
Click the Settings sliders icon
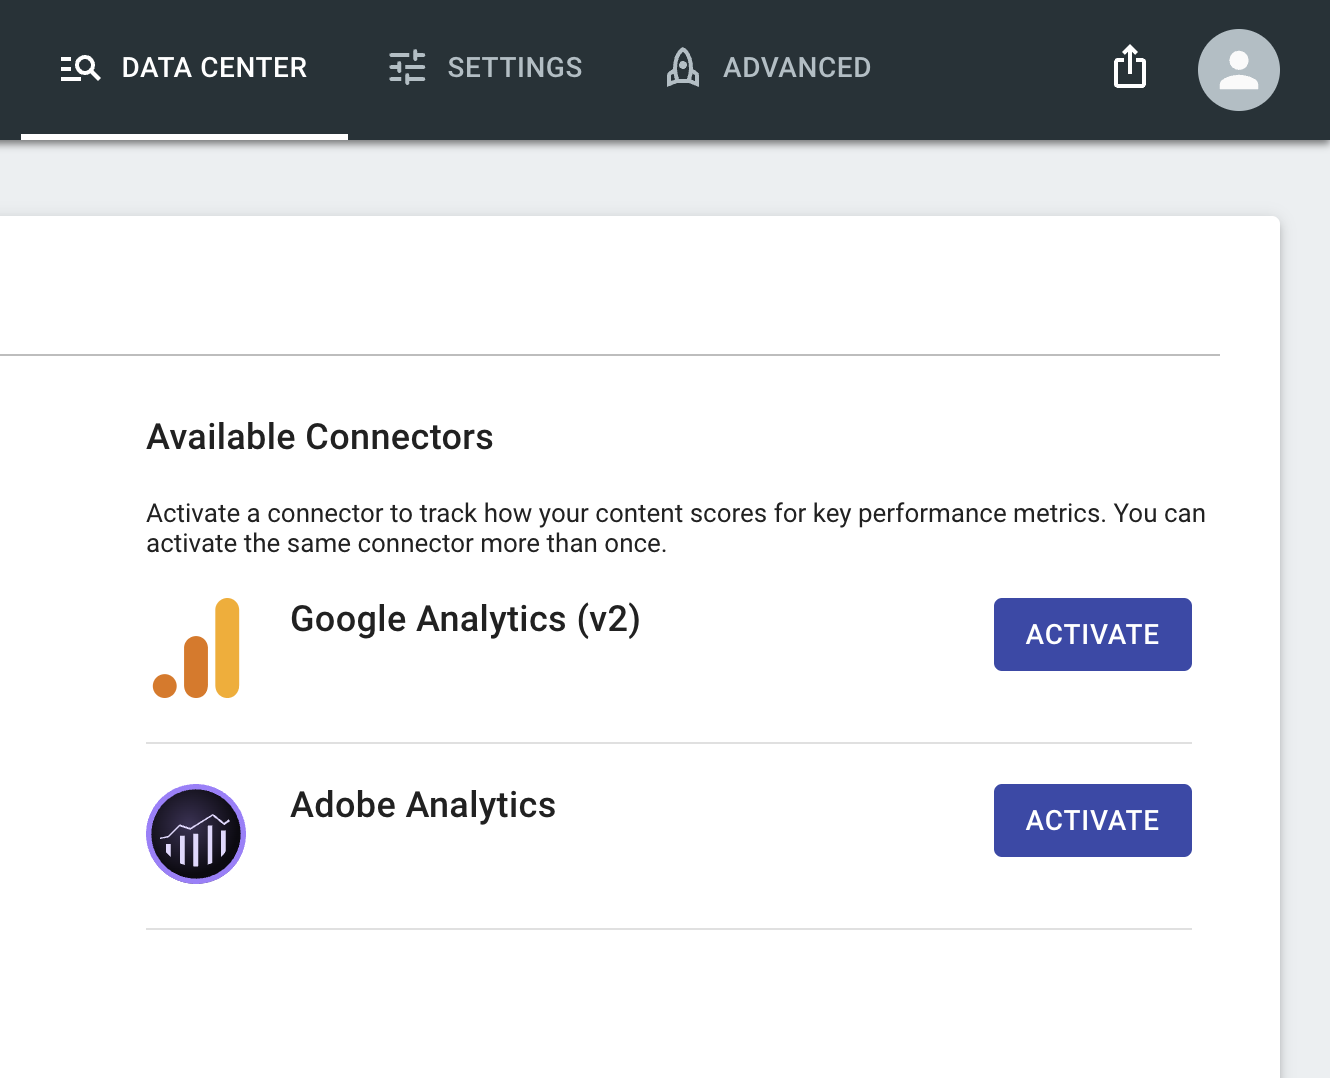[x=407, y=68]
